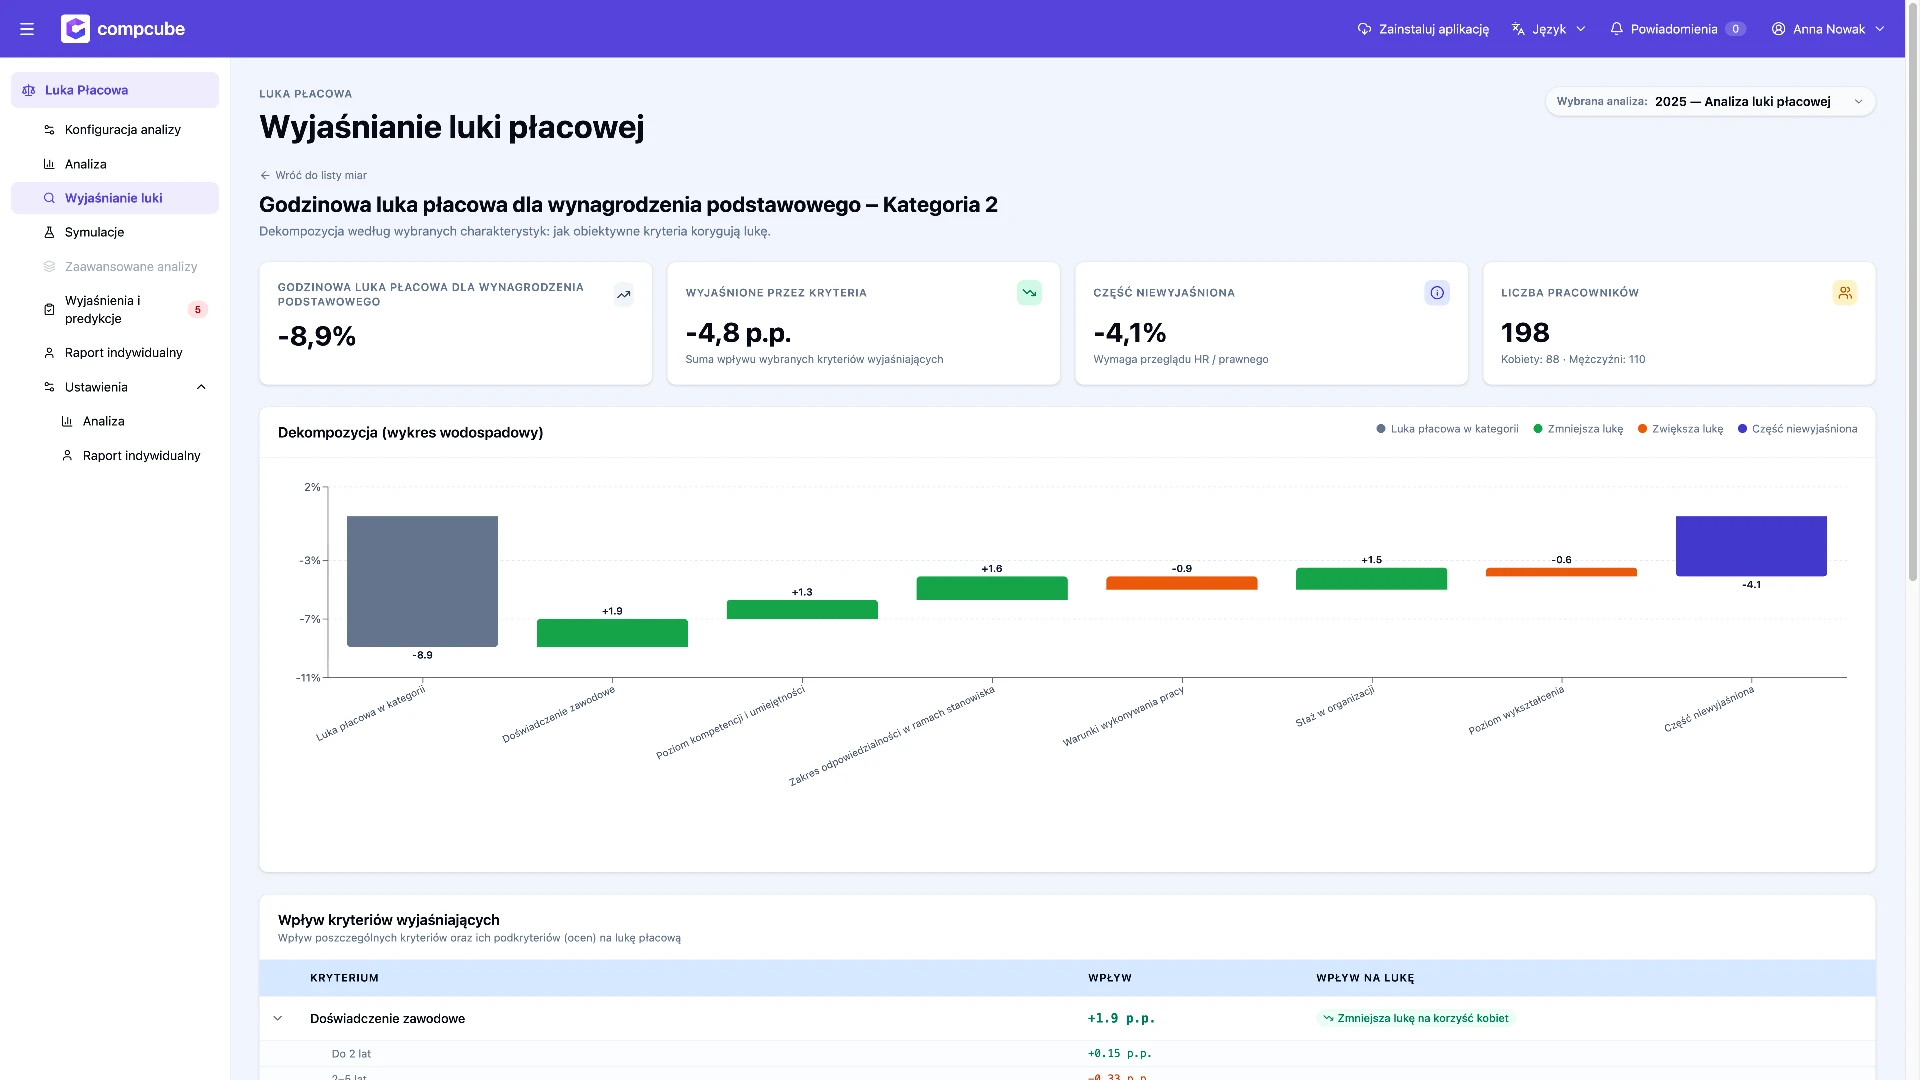Open Konfiguracja analizy in sidebar
The width and height of the screenshot is (1920, 1080).
point(115,130)
